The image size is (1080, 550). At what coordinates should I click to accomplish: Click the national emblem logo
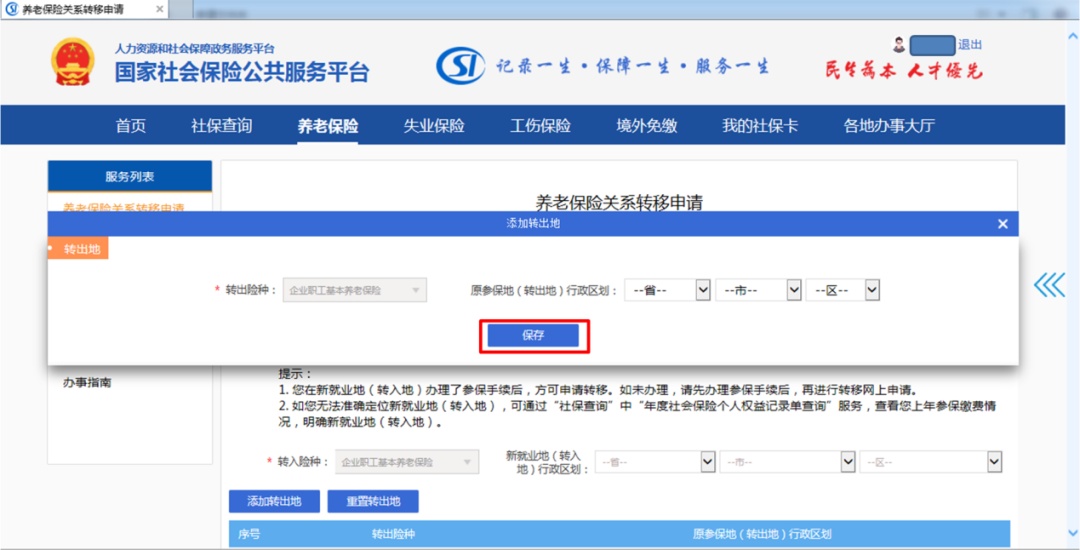pos(73,62)
